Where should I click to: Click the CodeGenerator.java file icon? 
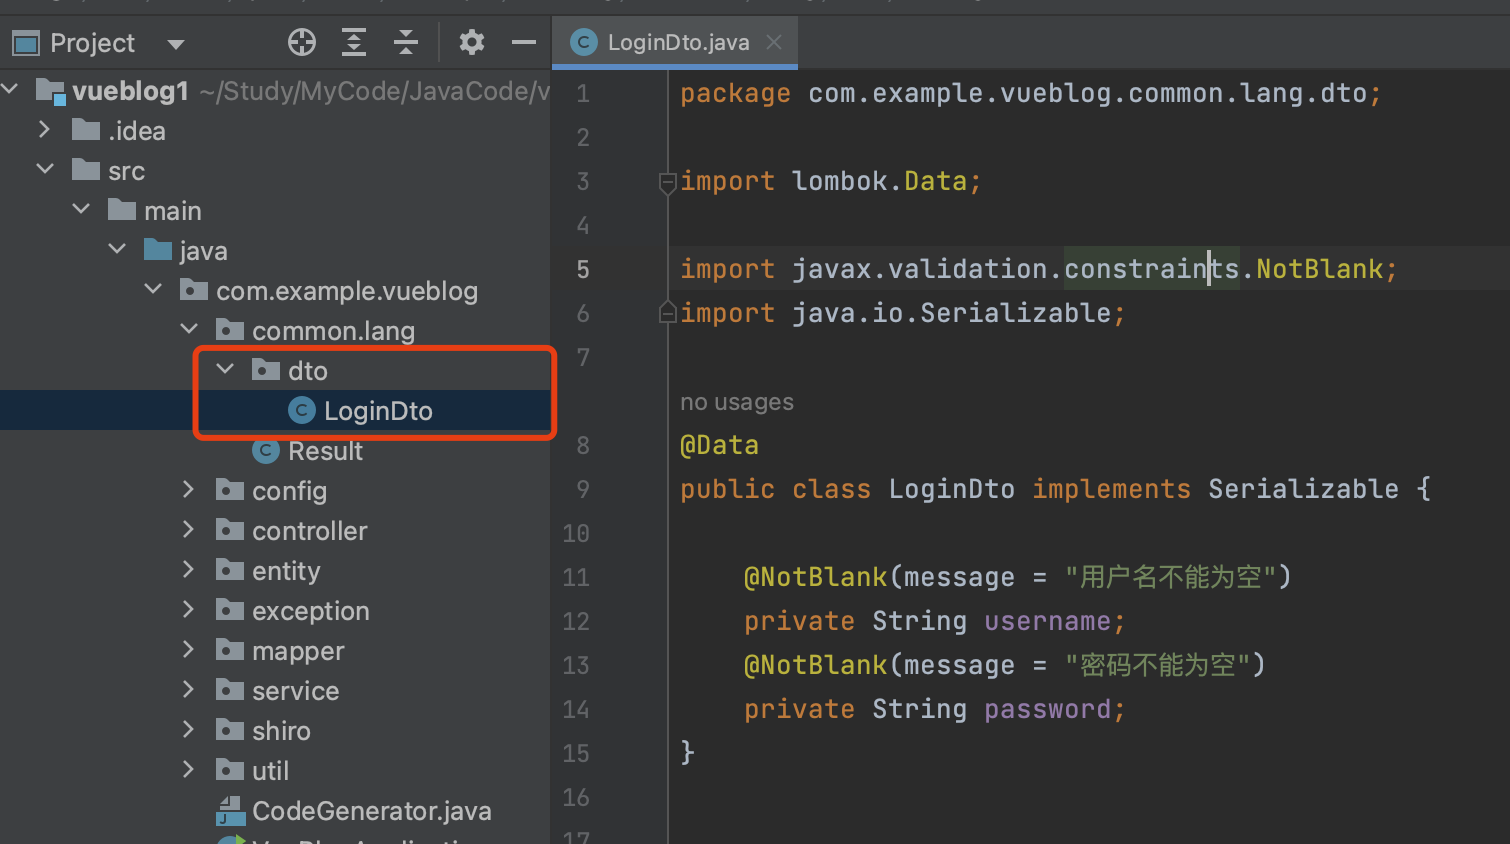point(231,811)
